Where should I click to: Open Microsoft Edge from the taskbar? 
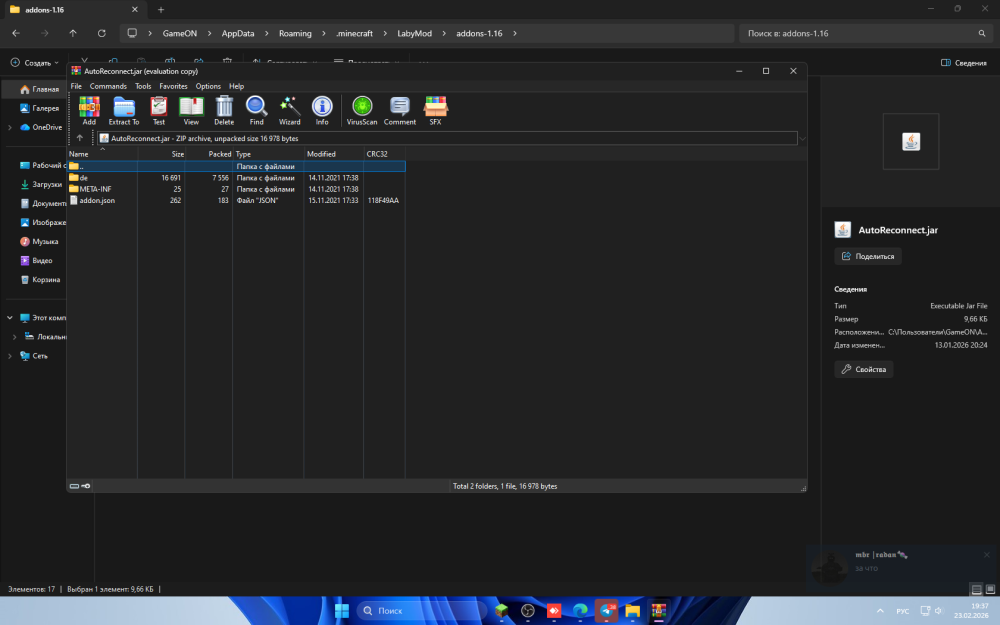coord(580,610)
